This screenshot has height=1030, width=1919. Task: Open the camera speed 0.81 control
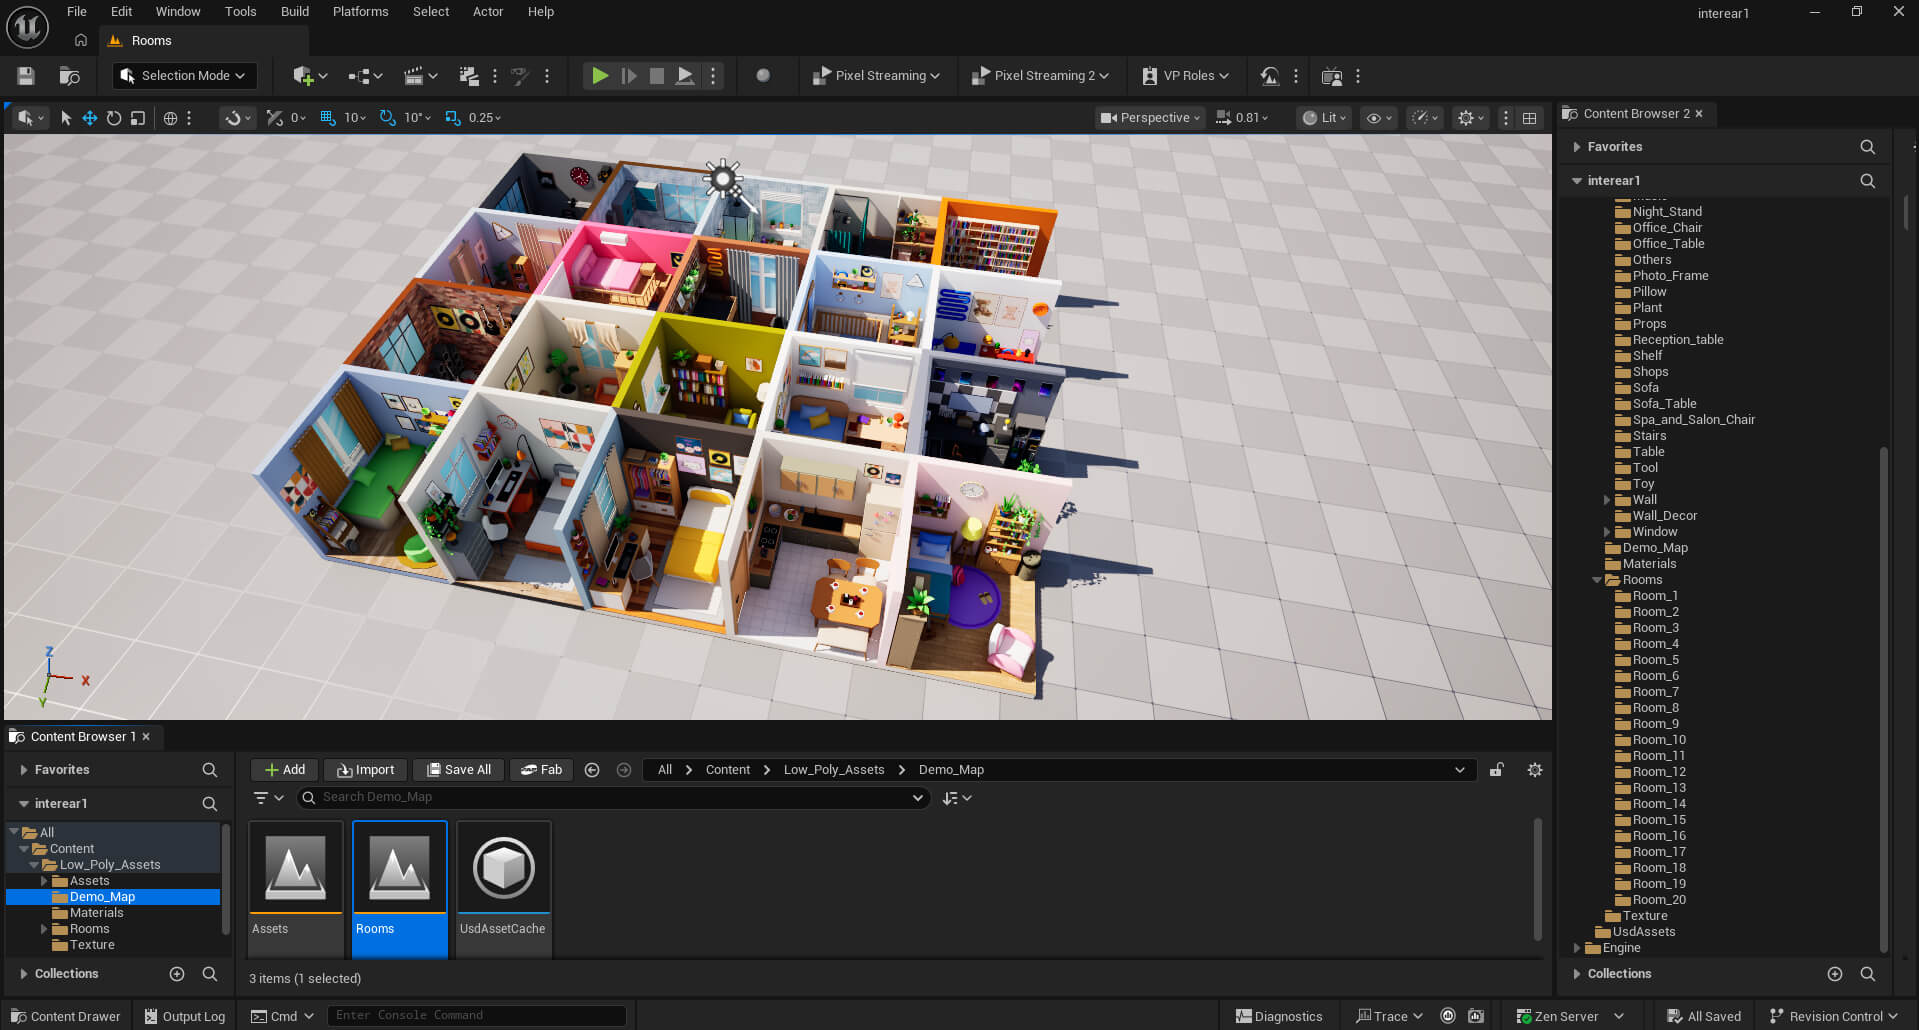(x=1242, y=118)
